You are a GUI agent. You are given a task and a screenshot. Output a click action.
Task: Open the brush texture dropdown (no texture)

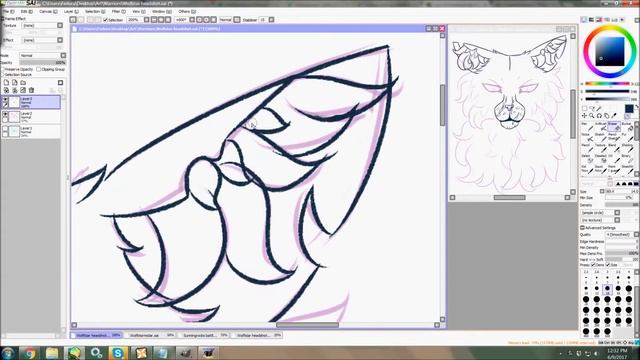pyautogui.click(x=617, y=220)
